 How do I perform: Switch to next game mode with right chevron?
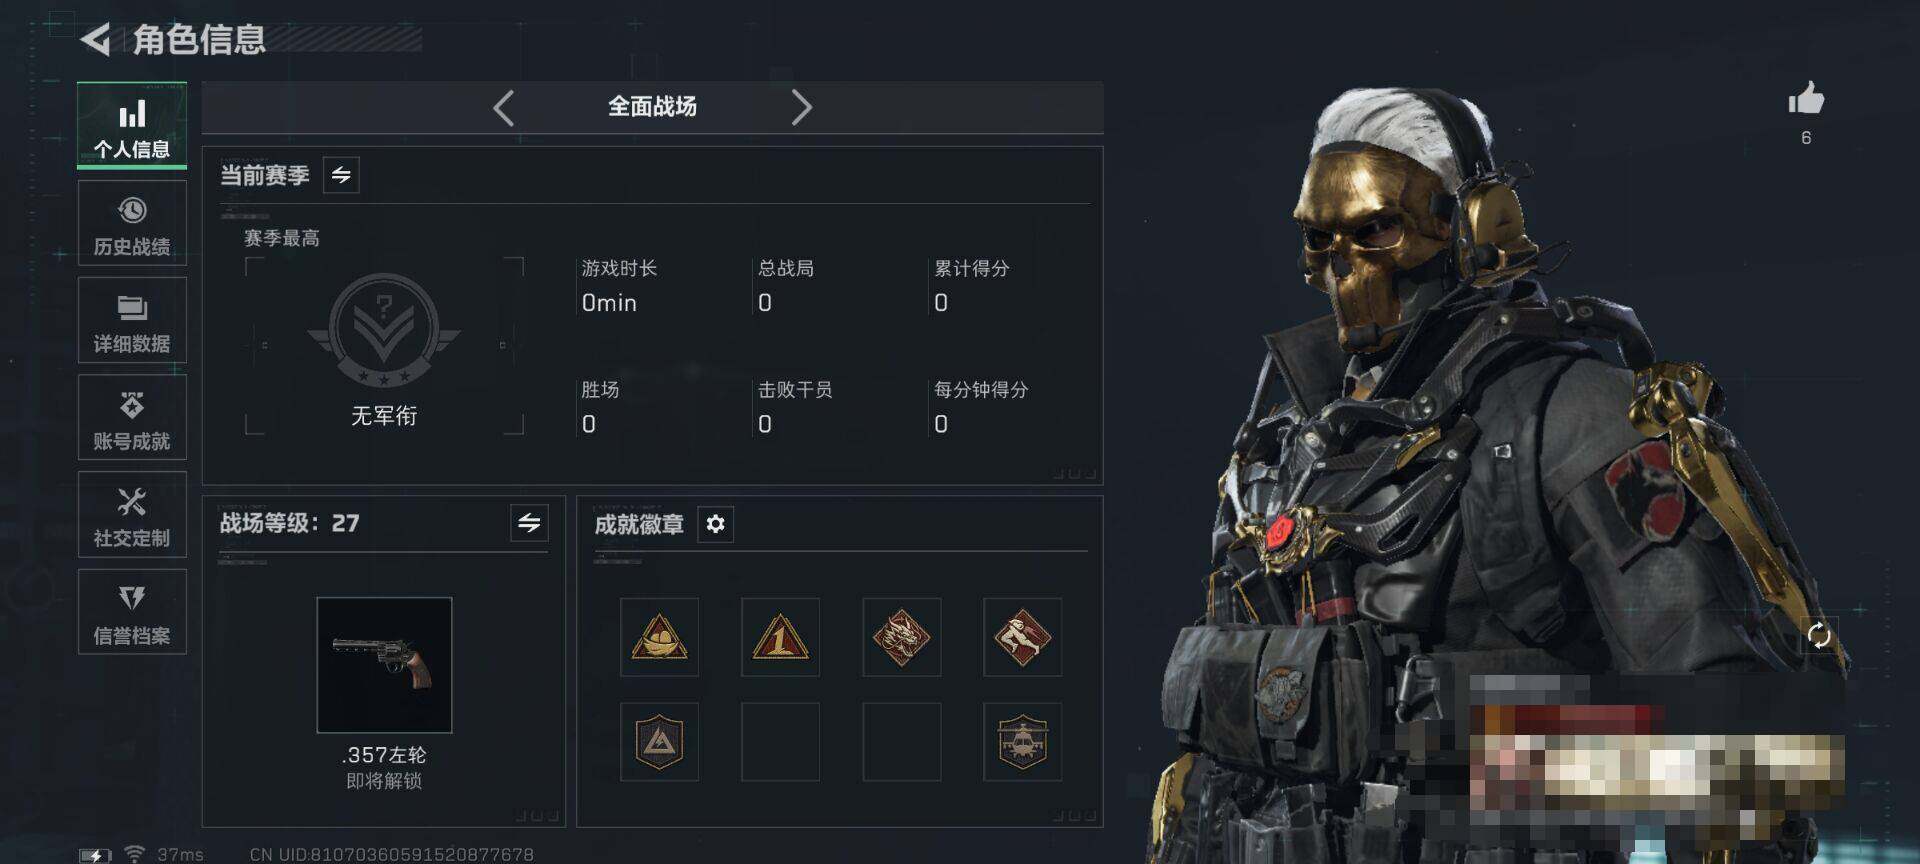click(801, 107)
